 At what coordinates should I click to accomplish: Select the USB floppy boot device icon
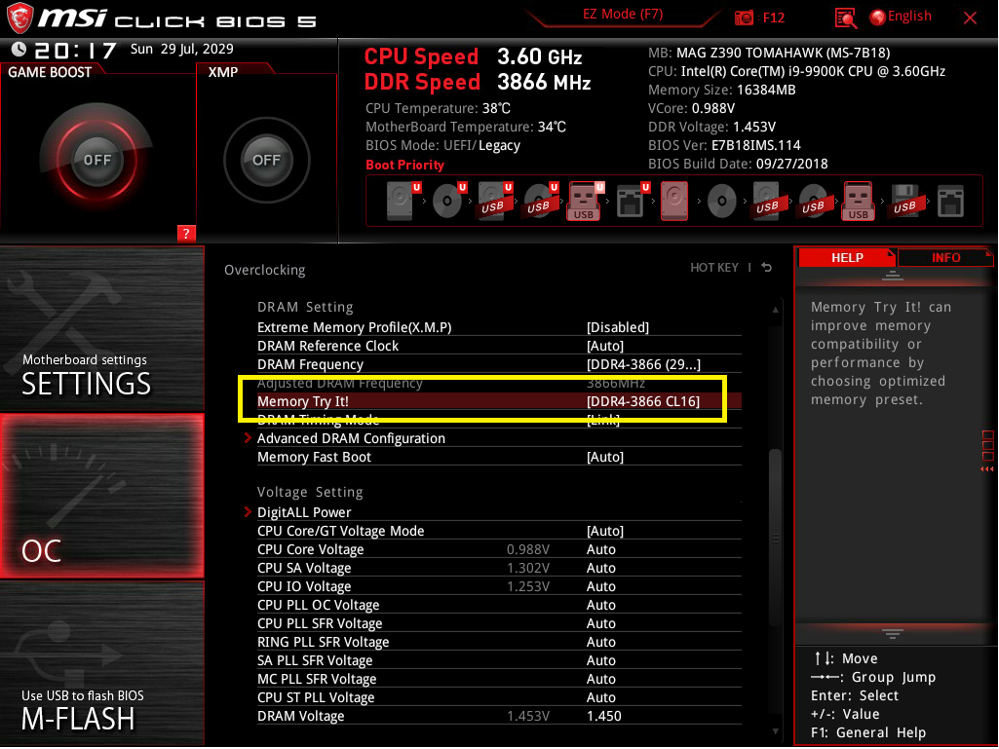click(905, 201)
